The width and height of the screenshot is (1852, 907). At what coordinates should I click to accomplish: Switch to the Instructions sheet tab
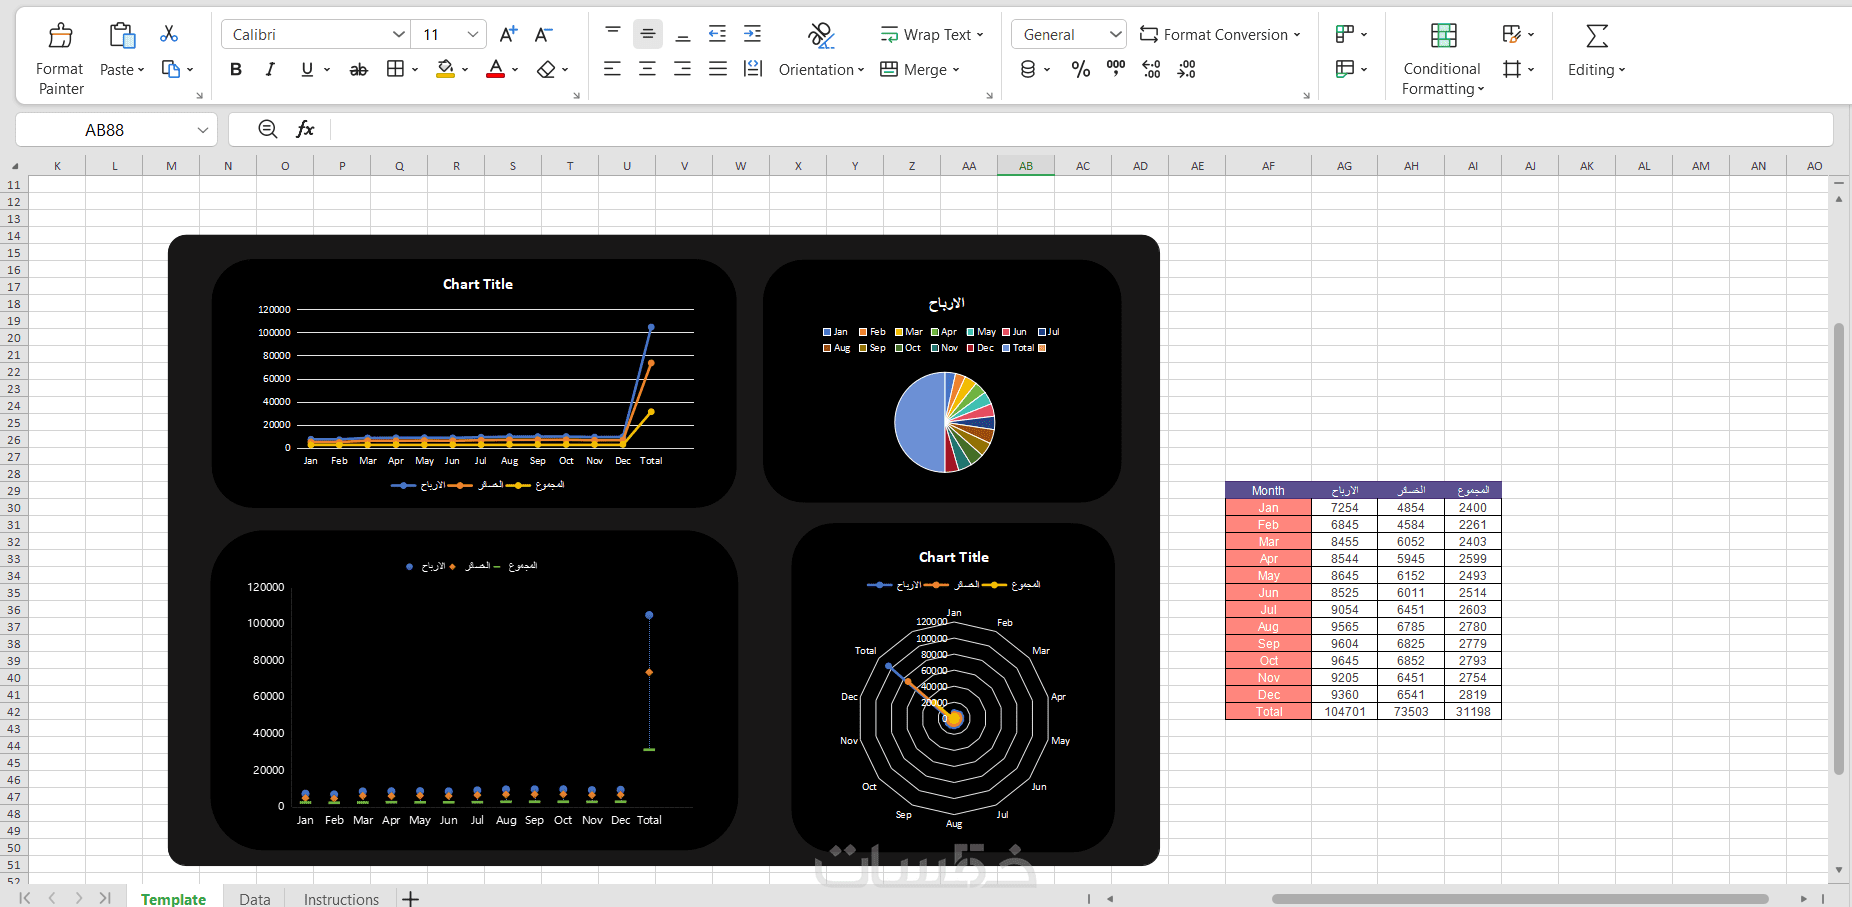(341, 899)
